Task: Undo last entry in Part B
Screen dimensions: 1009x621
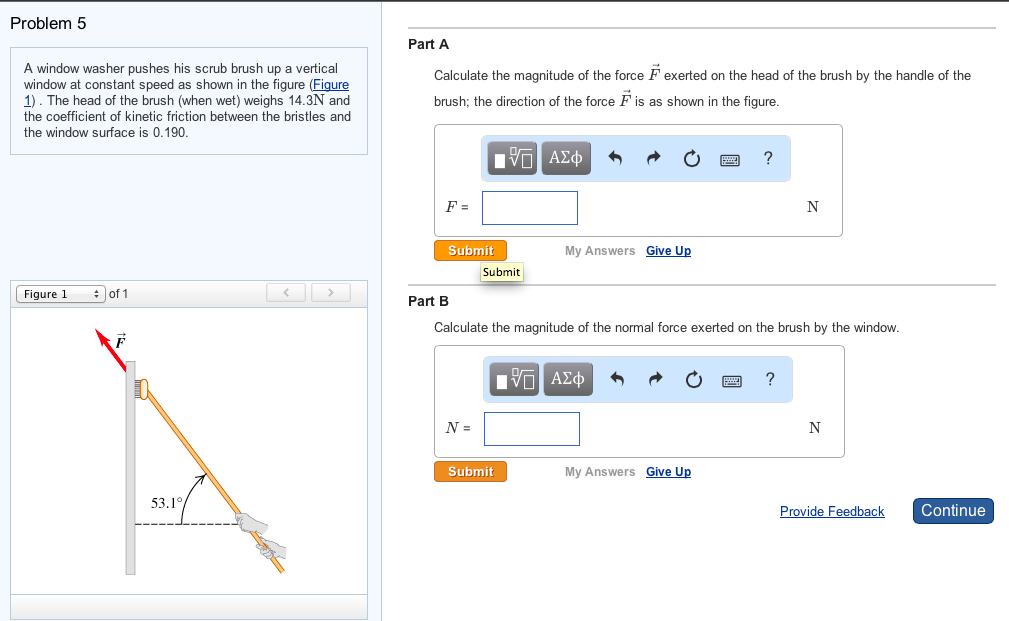Action: click(x=618, y=379)
